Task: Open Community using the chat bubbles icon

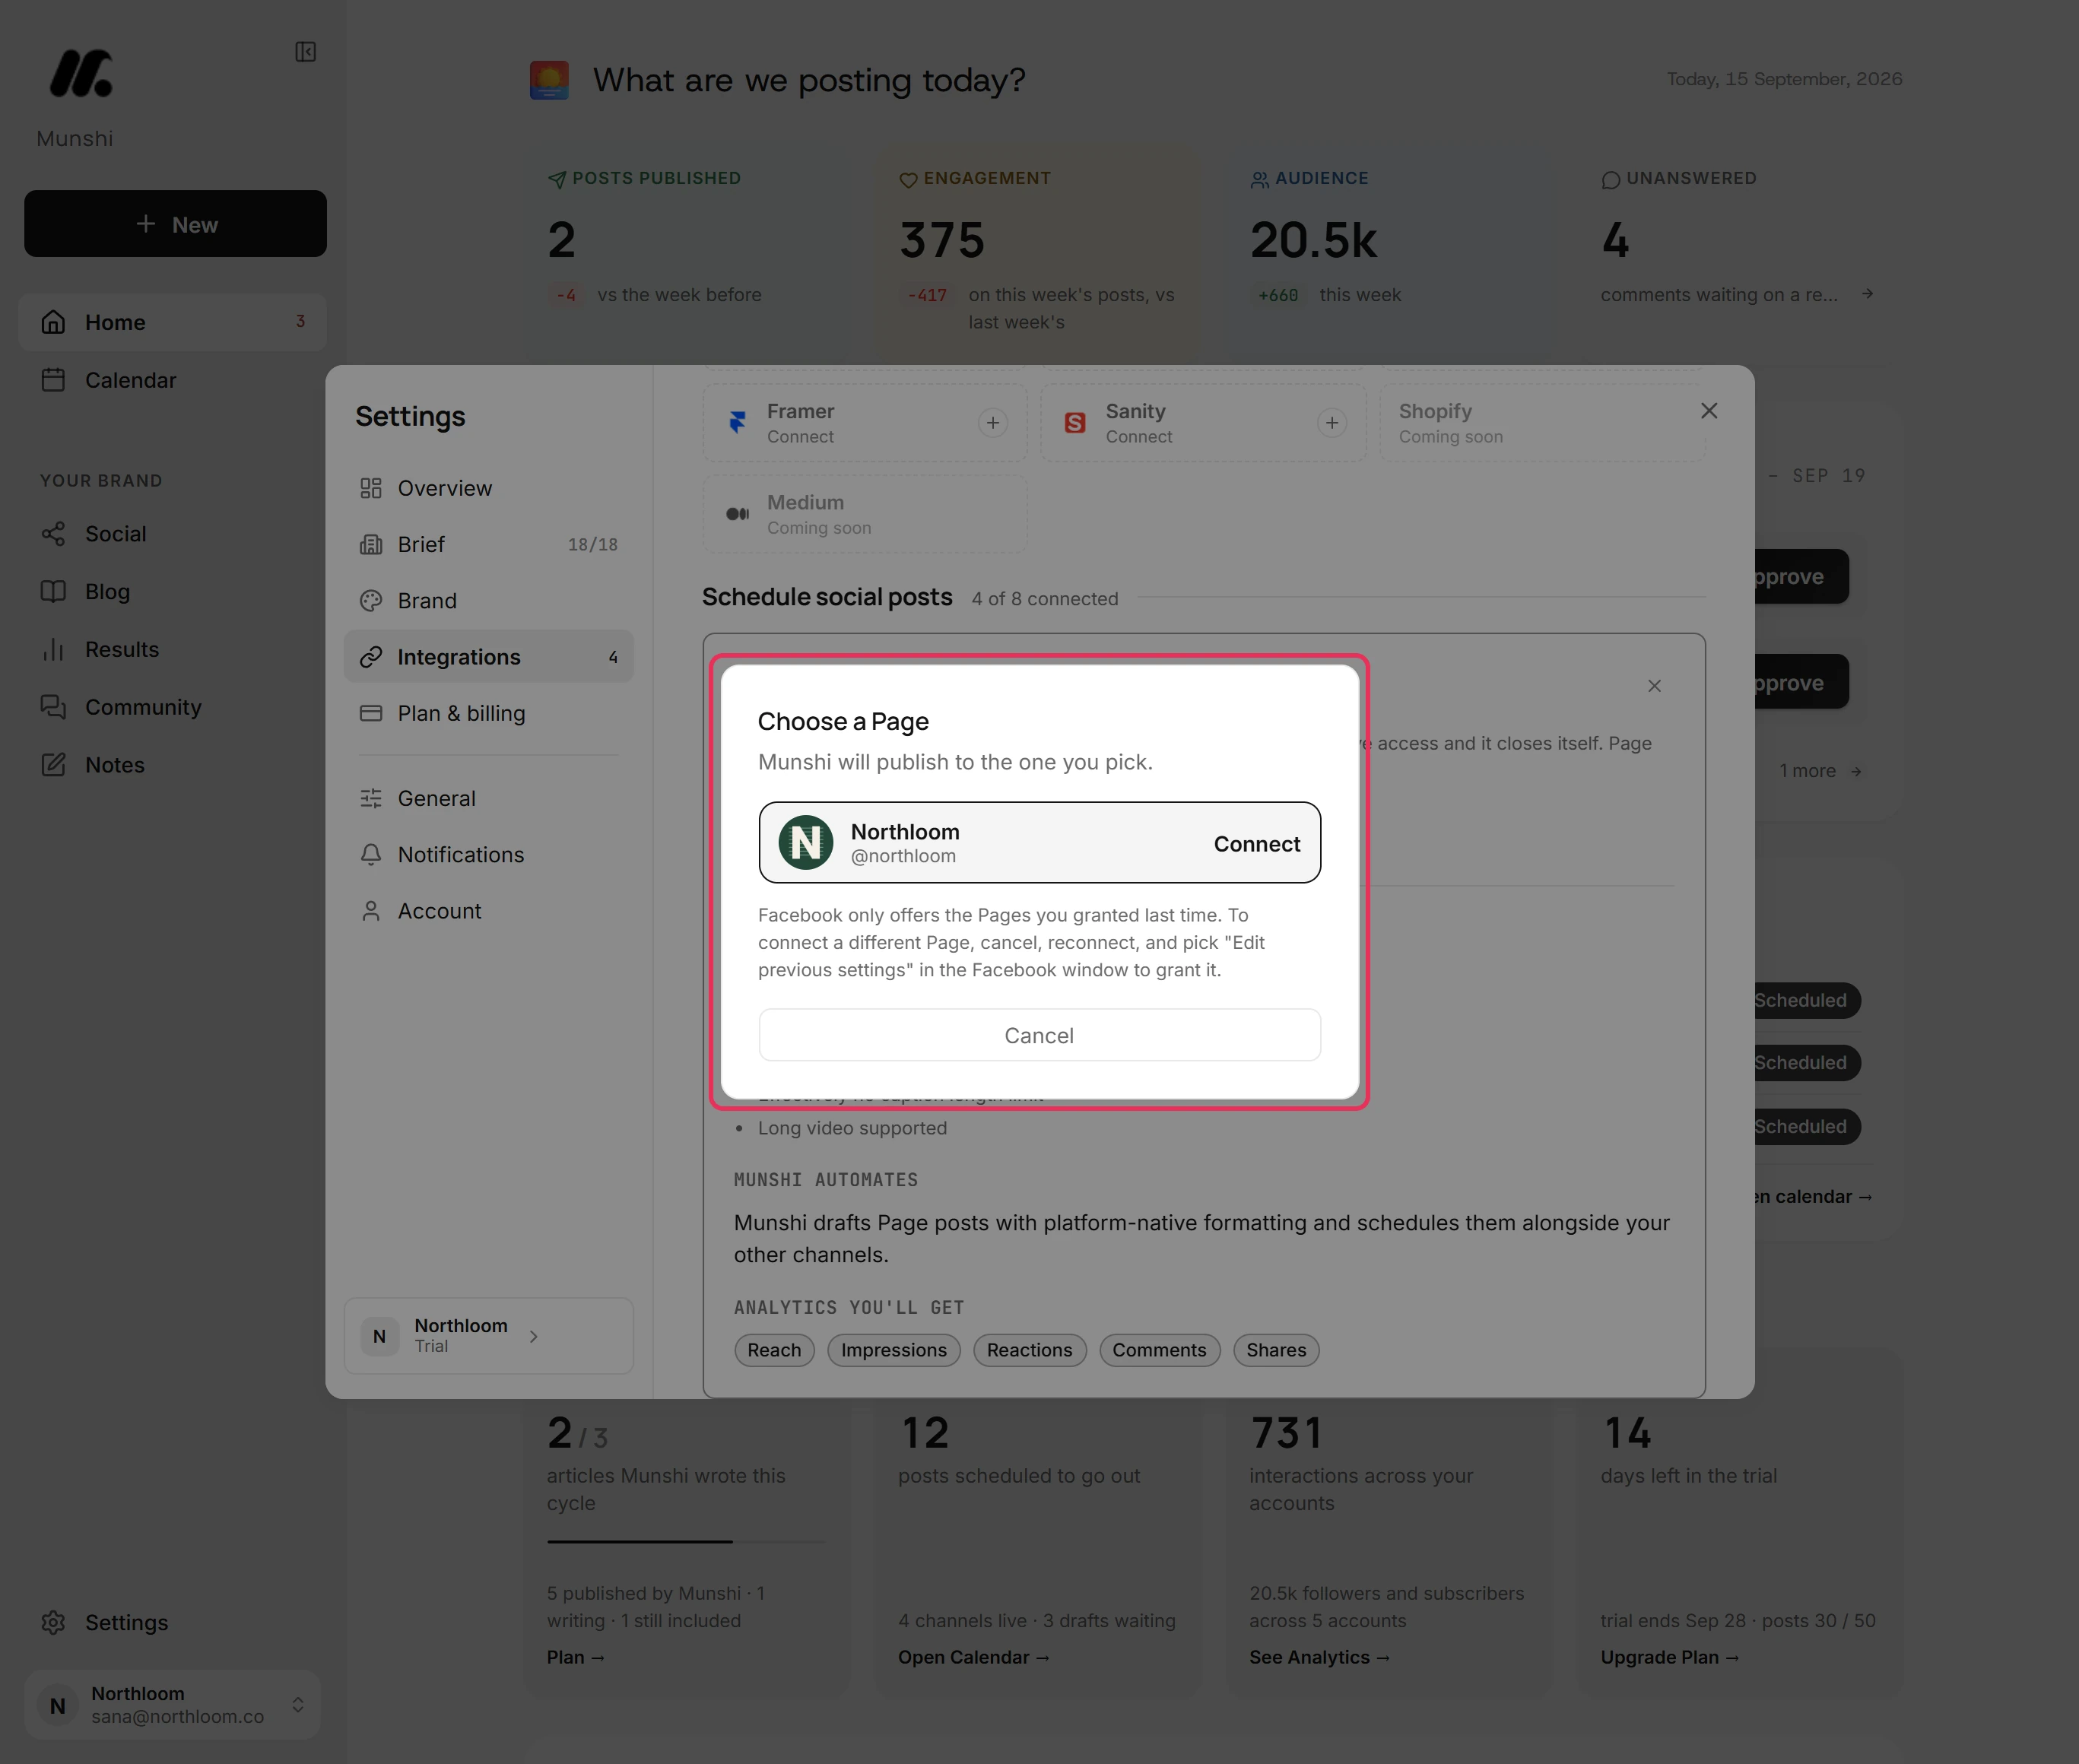Action: [x=53, y=707]
